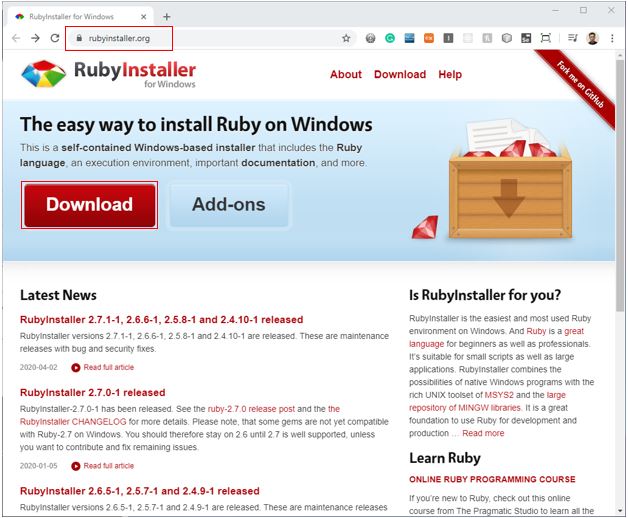Open the Chrome three-dot menu
The width and height of the screenshot is (628, 518).
[x=612, y=38]
